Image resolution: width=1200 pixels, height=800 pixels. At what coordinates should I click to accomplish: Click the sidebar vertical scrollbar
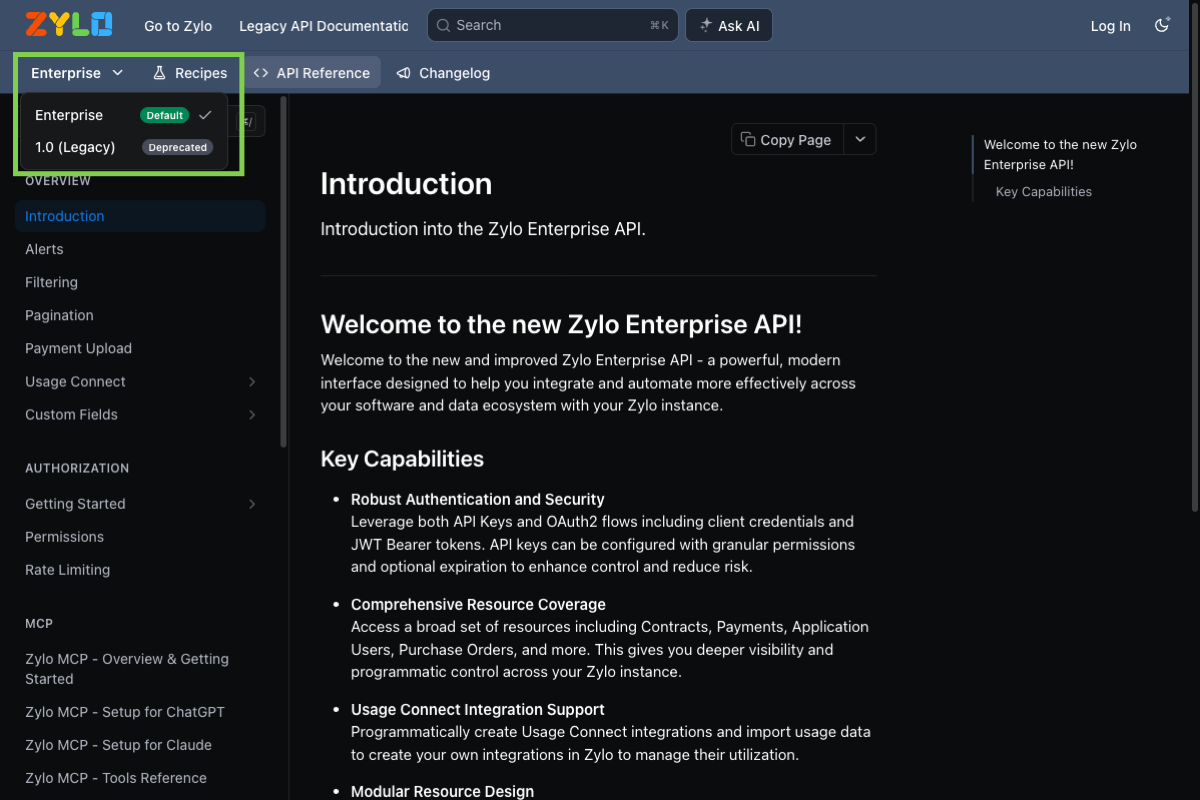[284, 271]
